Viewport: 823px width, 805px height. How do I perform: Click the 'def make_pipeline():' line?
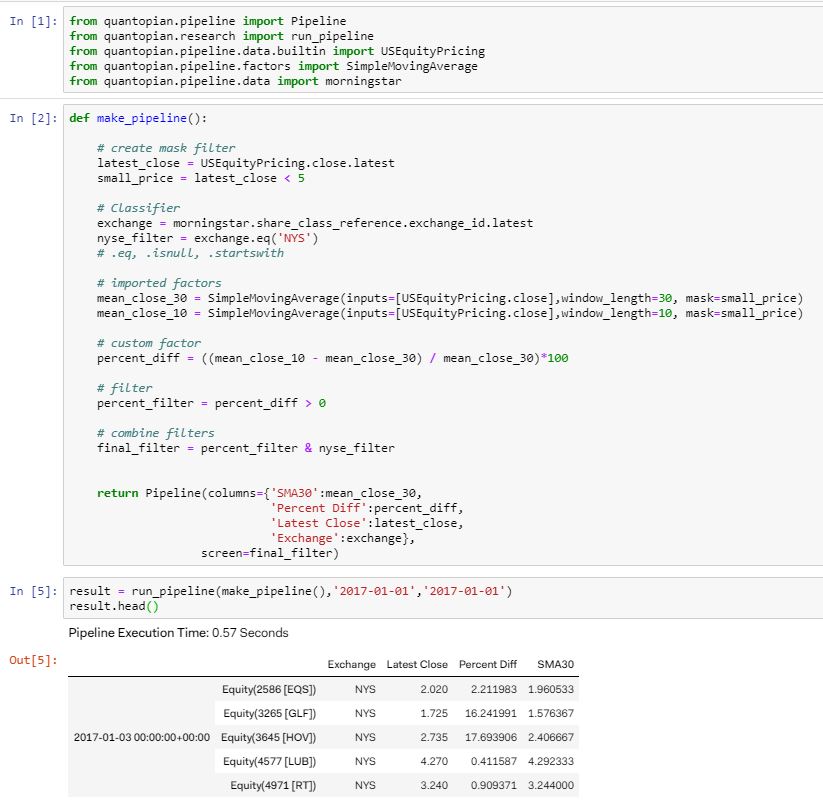coord(138,118)
